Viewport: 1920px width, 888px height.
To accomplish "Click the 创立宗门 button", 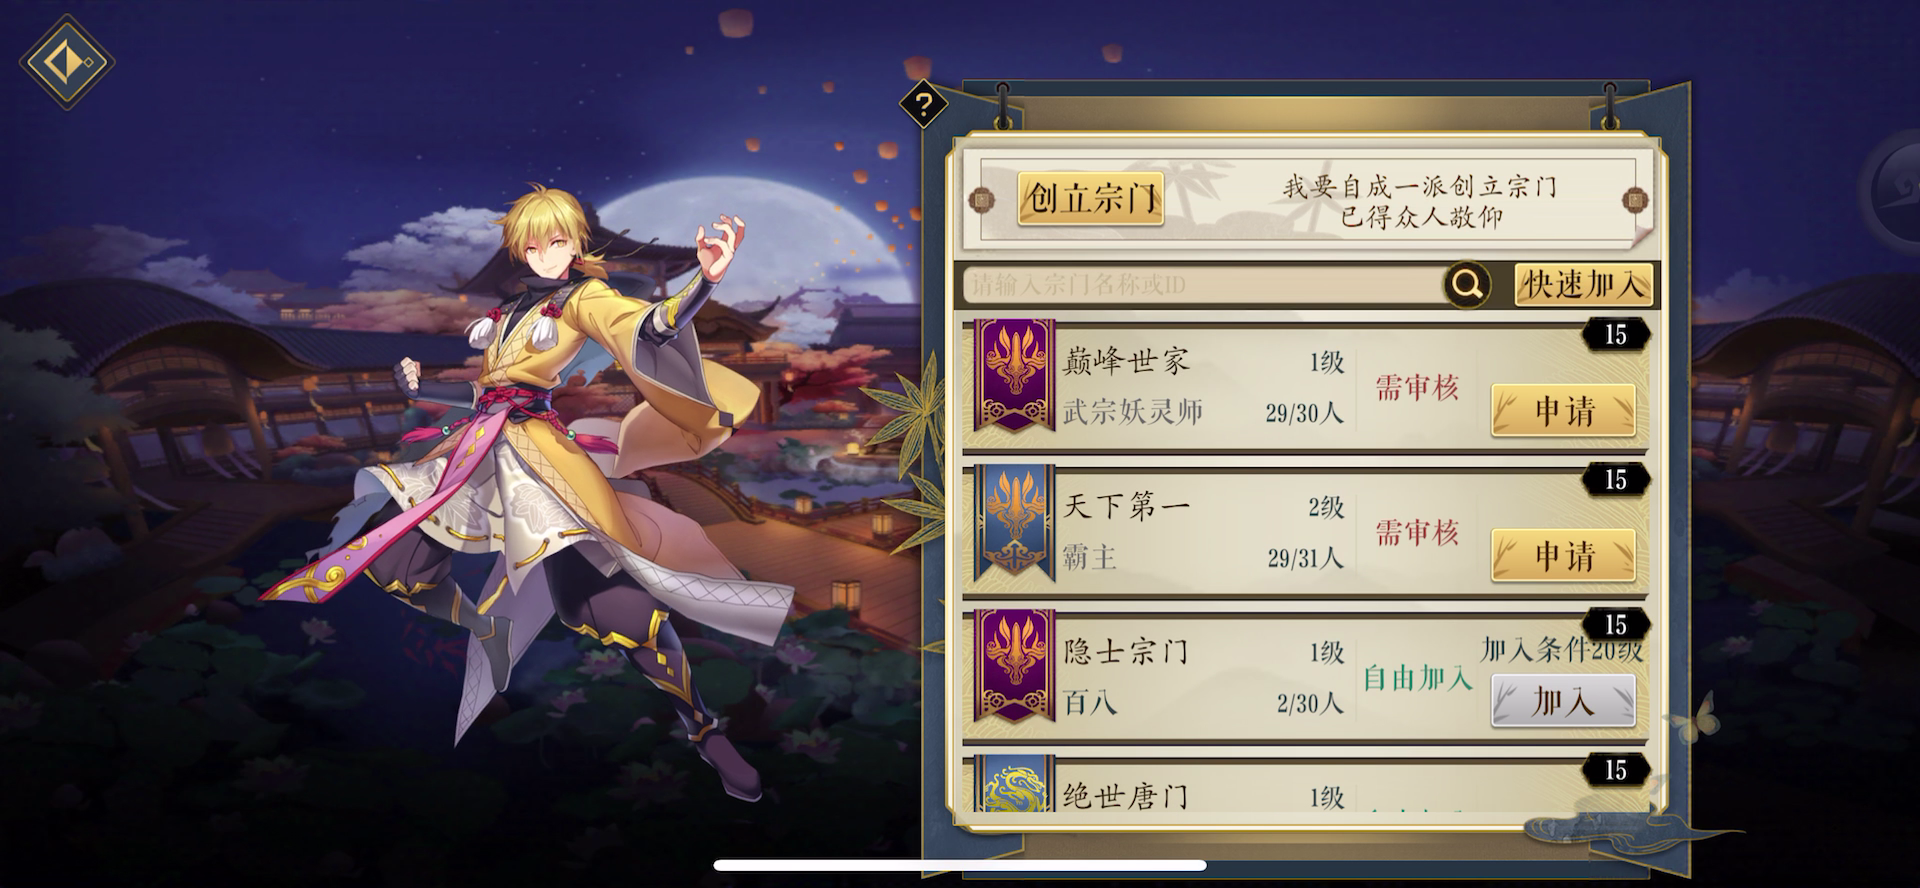I will pos(1091,199).
